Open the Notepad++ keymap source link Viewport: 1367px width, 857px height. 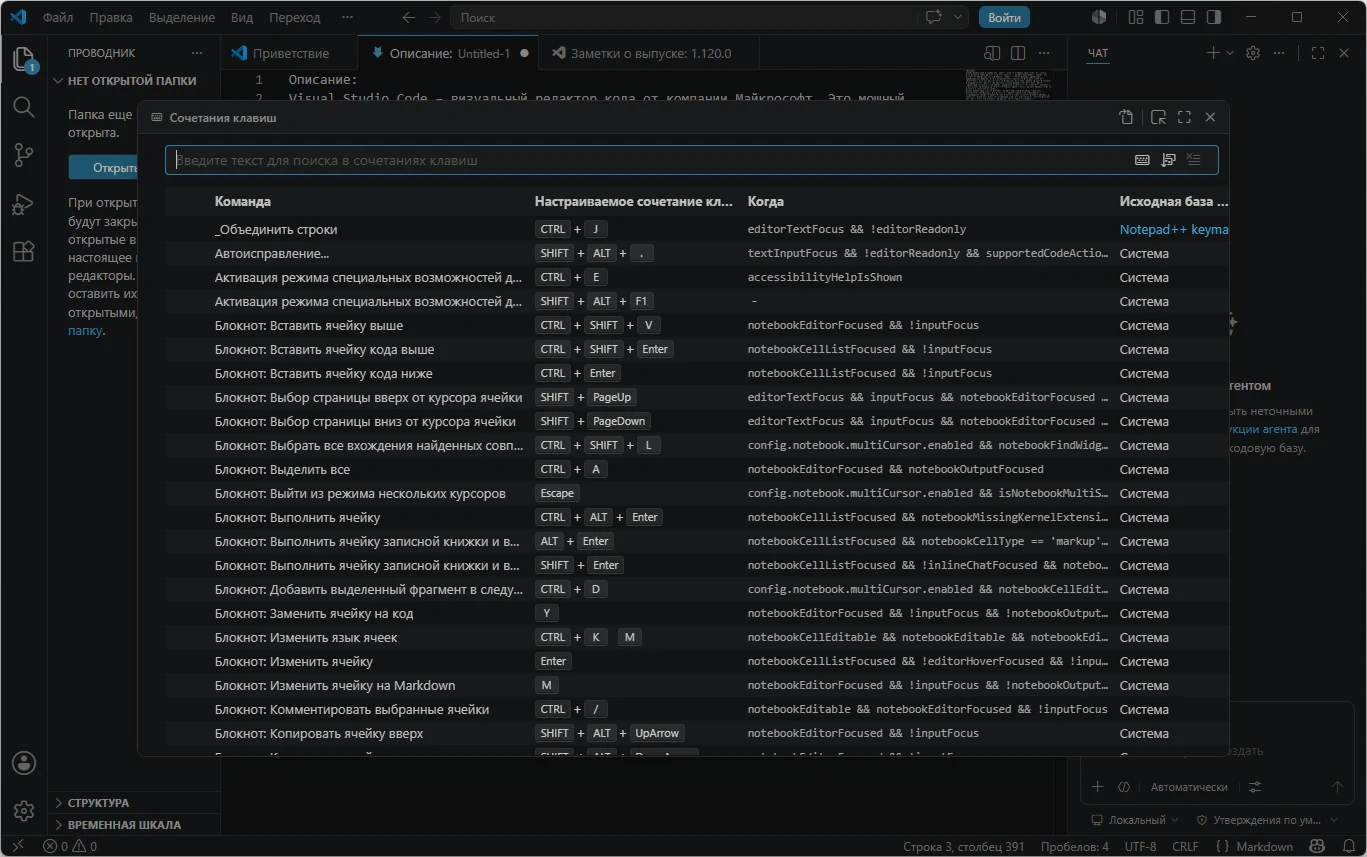click(1174, 229)
